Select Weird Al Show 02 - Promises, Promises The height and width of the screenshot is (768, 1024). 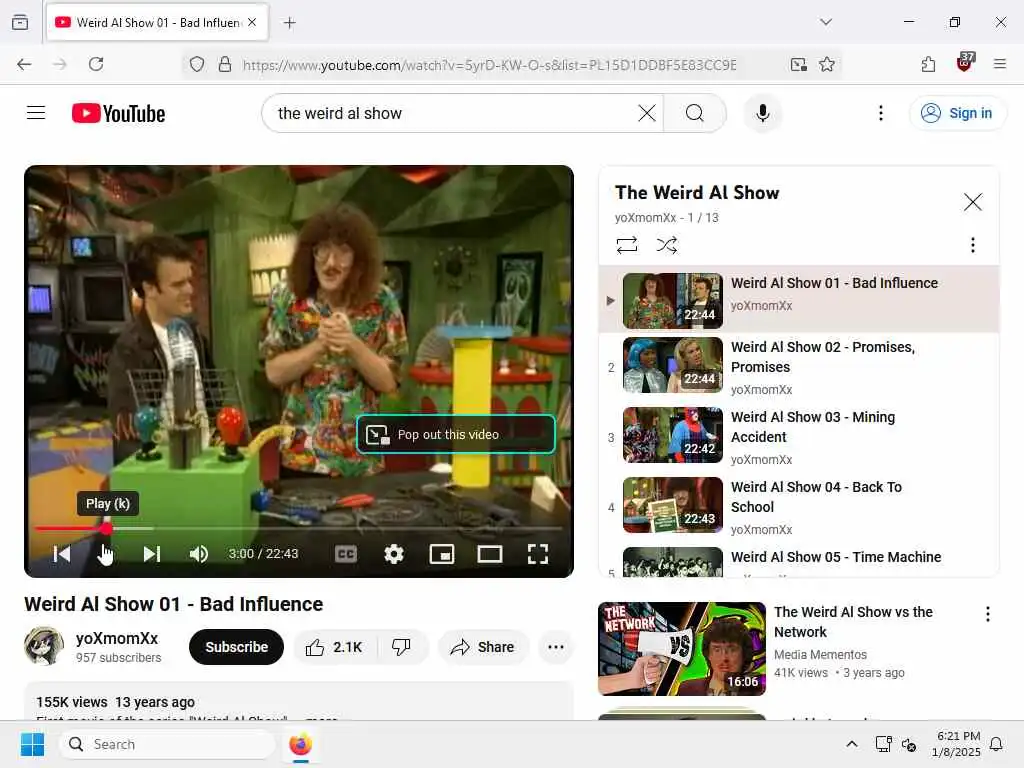(x=799, y=367)
